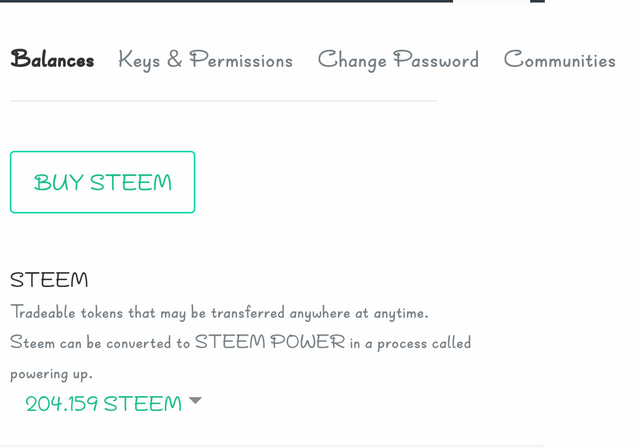Click the "powering up." text
Viewport: 640px width, 447px height.
(x=51, y=373)
